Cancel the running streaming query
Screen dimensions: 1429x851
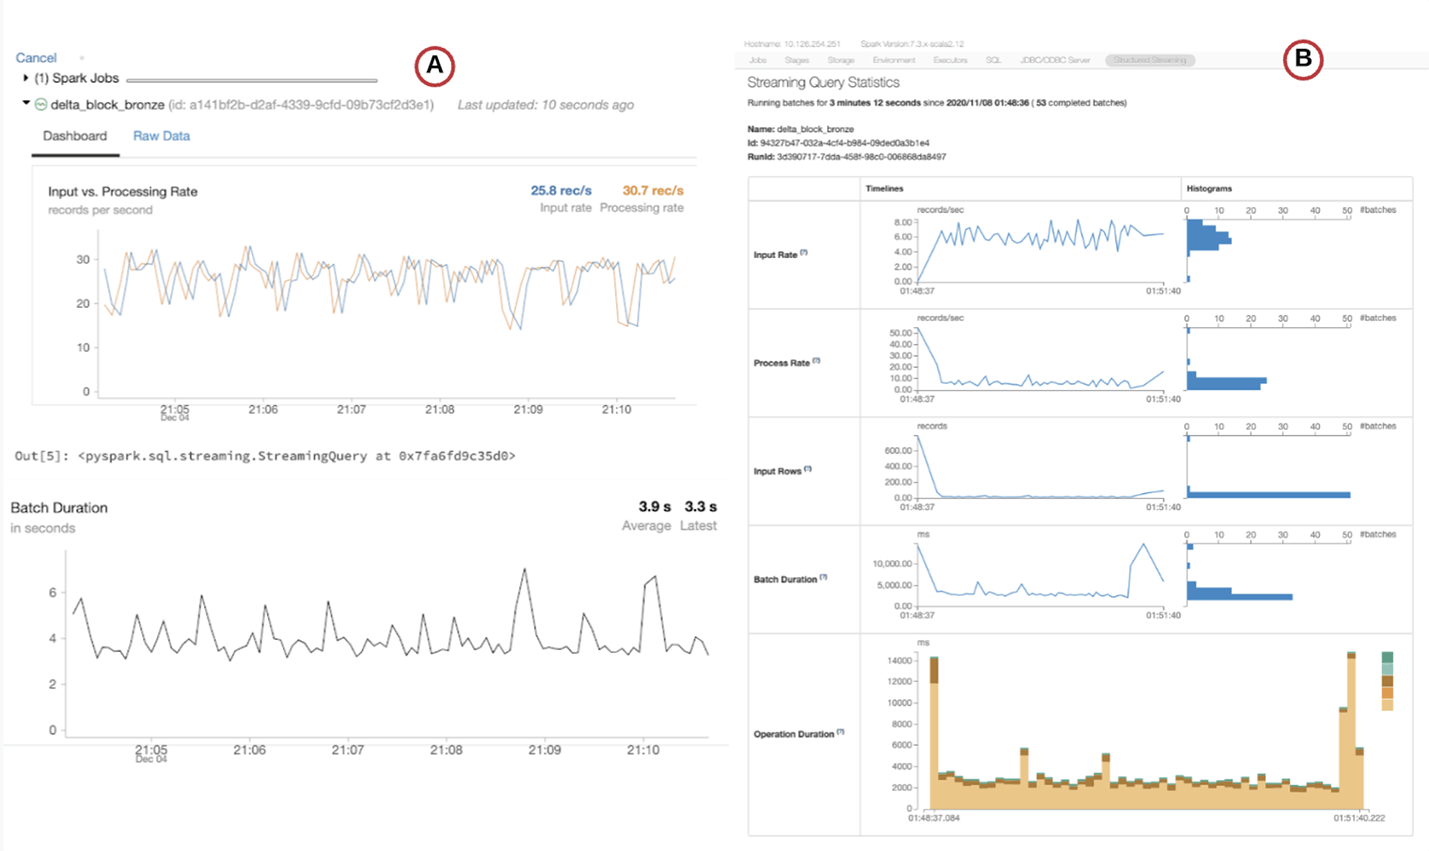(36, 58)
